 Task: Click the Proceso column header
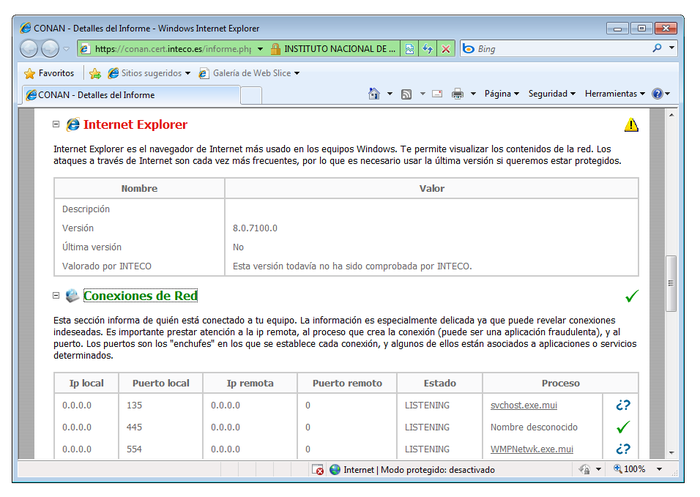(x=561, y=383)
